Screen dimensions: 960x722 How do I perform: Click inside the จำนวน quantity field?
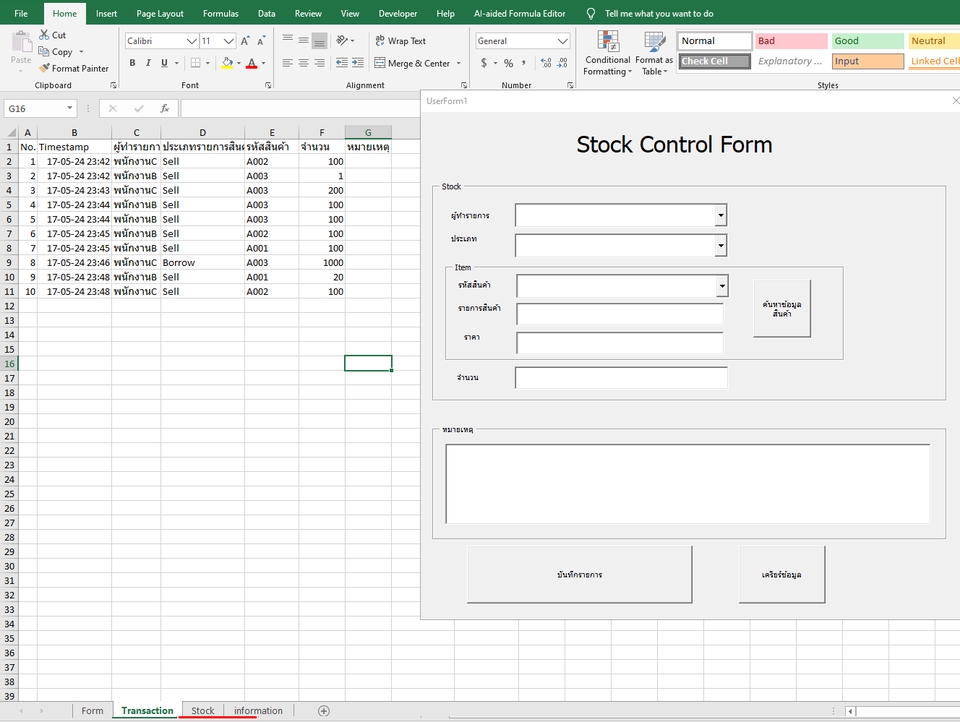(x=620, y=377)
